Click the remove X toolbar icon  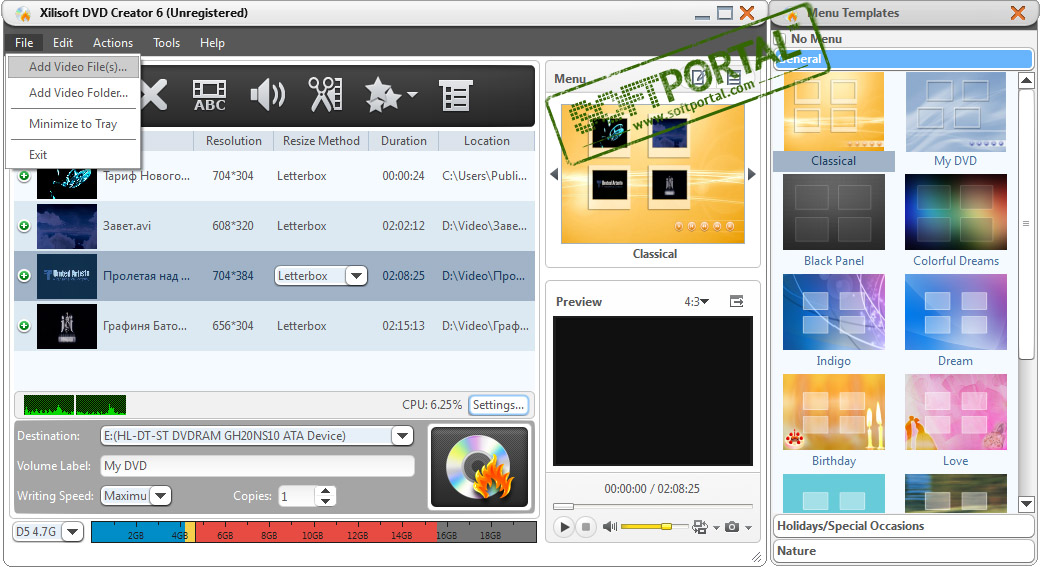[x=154, y=95]
